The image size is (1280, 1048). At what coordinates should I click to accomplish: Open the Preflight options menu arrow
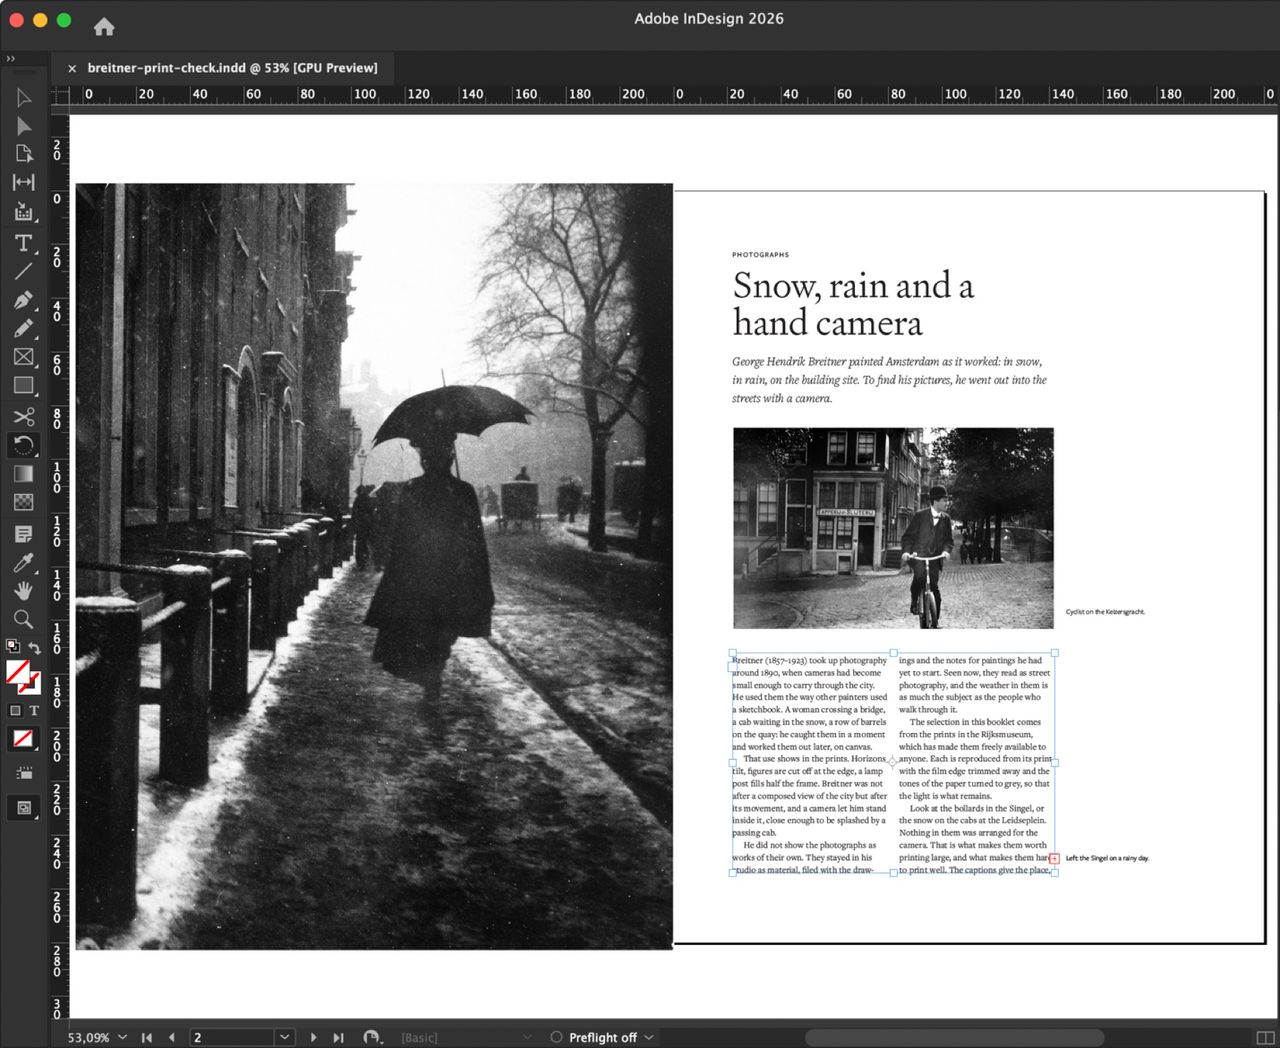(x=649, y=1037)
